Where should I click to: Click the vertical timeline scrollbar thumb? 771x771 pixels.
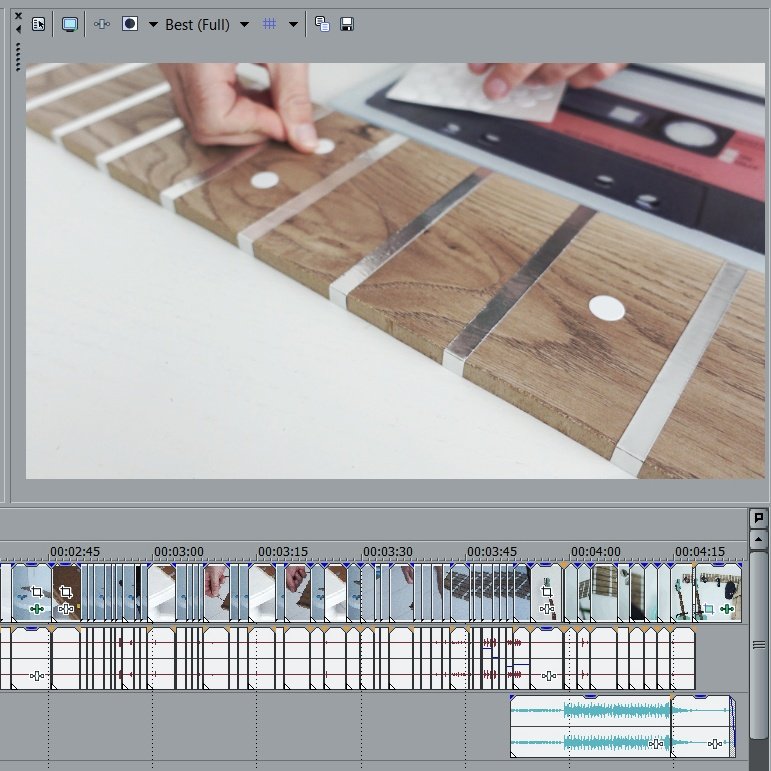(x=760, y=644)
